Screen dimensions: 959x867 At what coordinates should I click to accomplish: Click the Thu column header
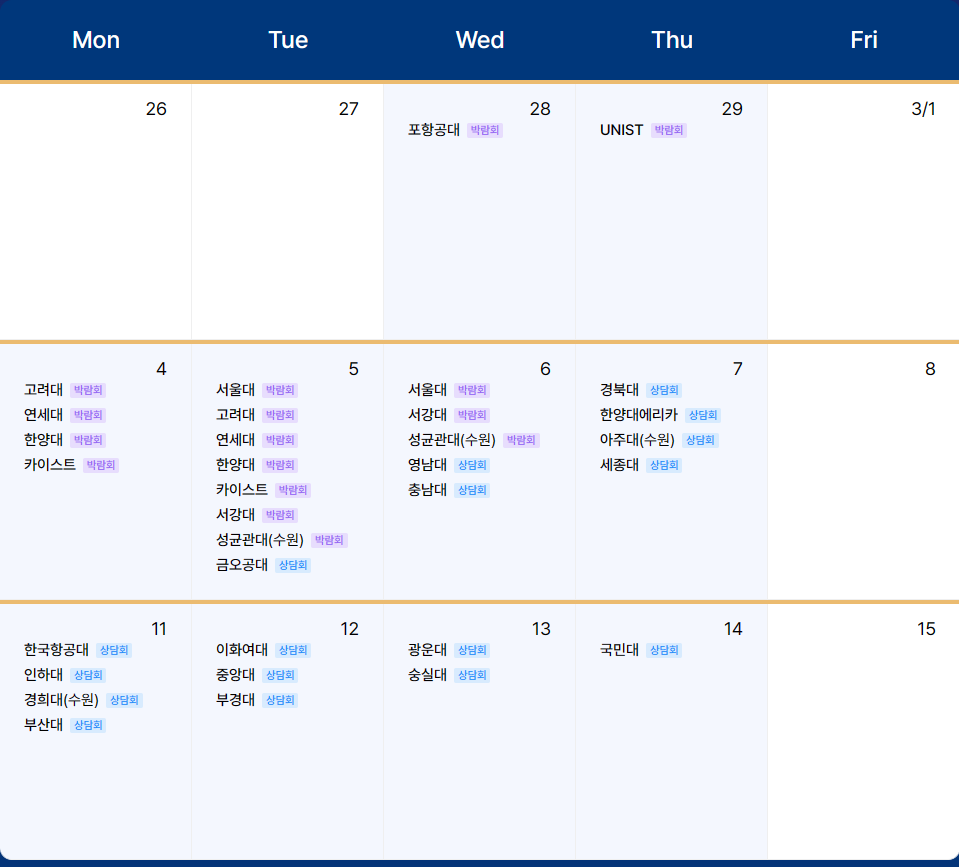(x=672, y=40)
